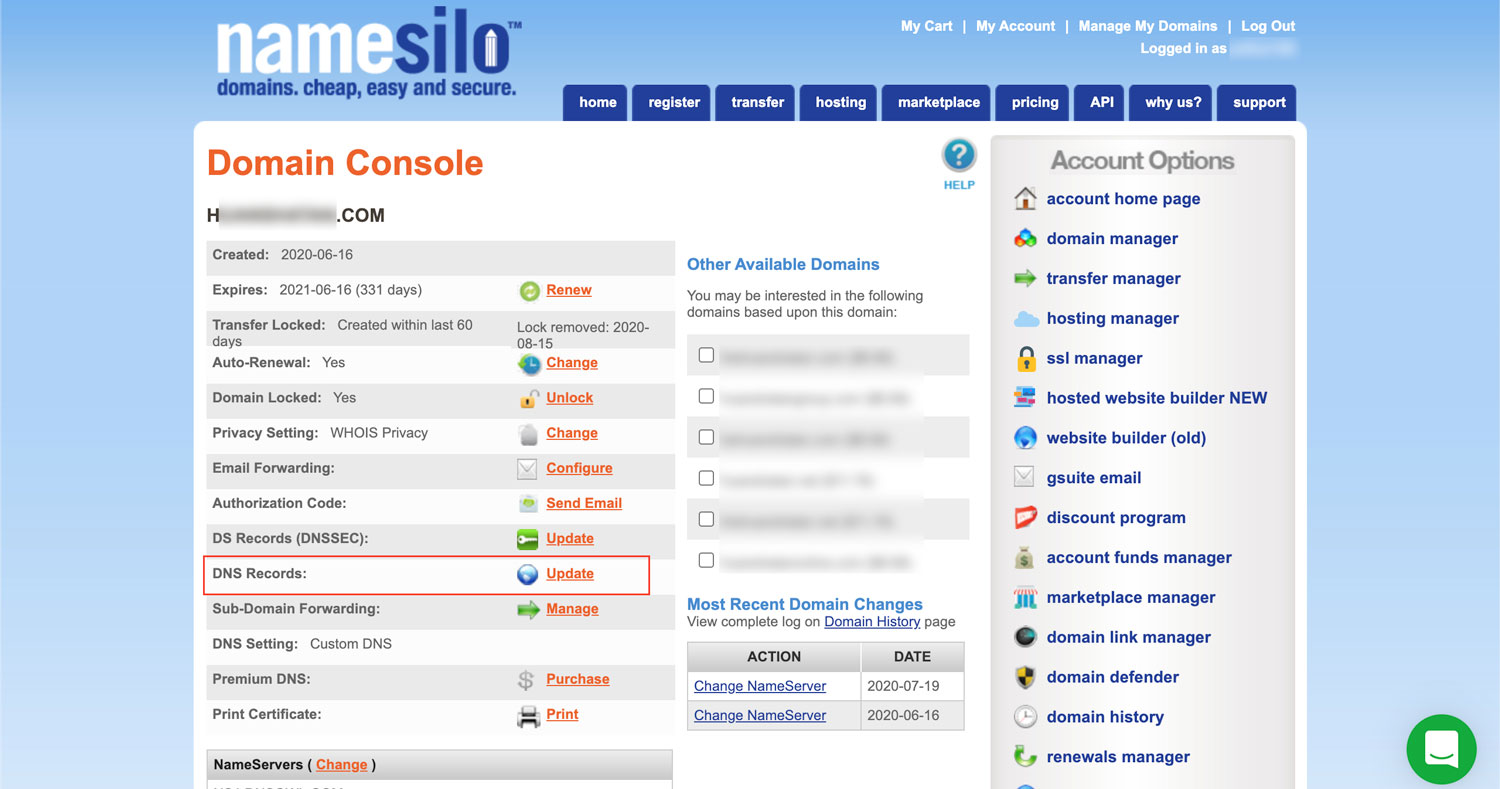Click the Unlock domain link
This screenshot has width=1500, height=789.
570,398
